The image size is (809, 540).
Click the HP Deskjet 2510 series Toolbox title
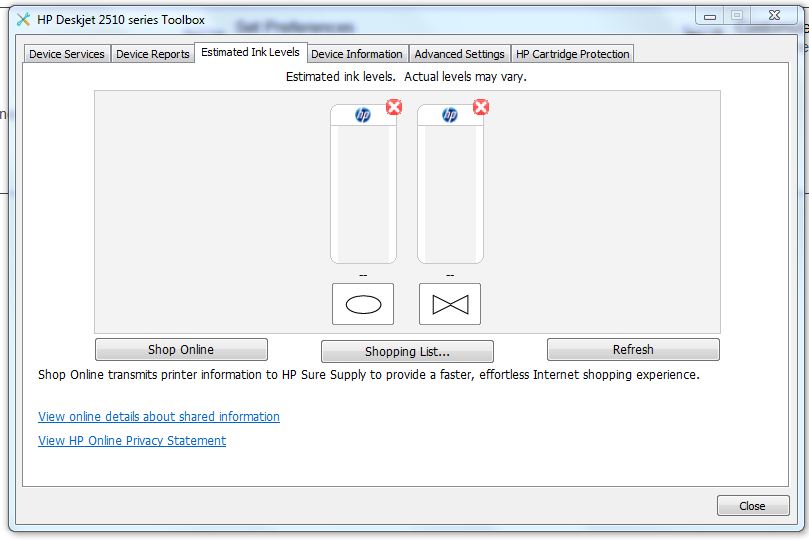click(121, 20)
